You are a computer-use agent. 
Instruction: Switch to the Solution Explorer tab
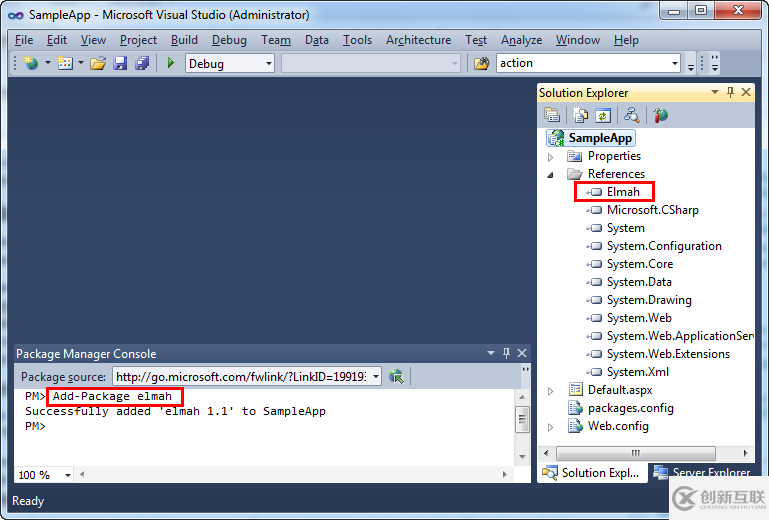click(x=592, y=472)
